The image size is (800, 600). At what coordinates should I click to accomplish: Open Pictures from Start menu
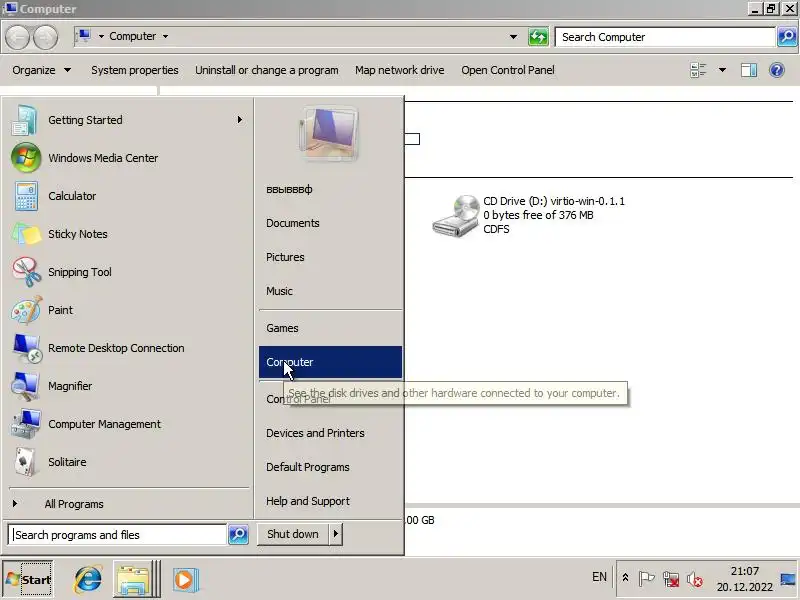[x=330, y=257]
